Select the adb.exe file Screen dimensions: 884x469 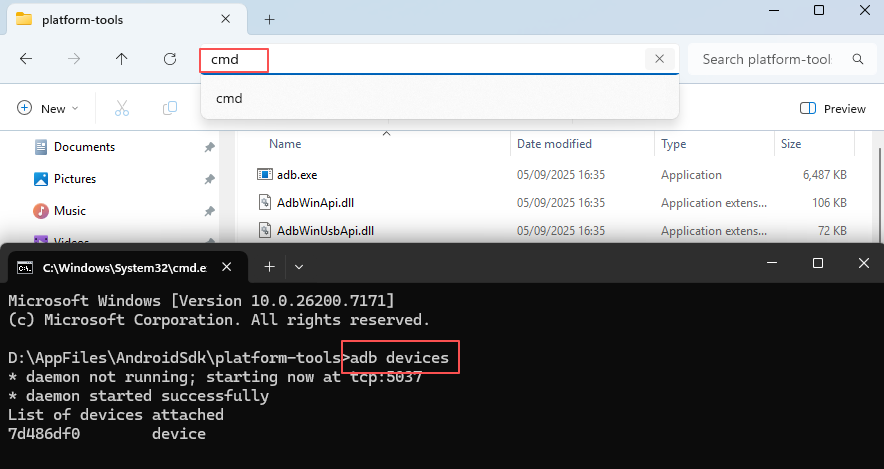coord(296,175)
